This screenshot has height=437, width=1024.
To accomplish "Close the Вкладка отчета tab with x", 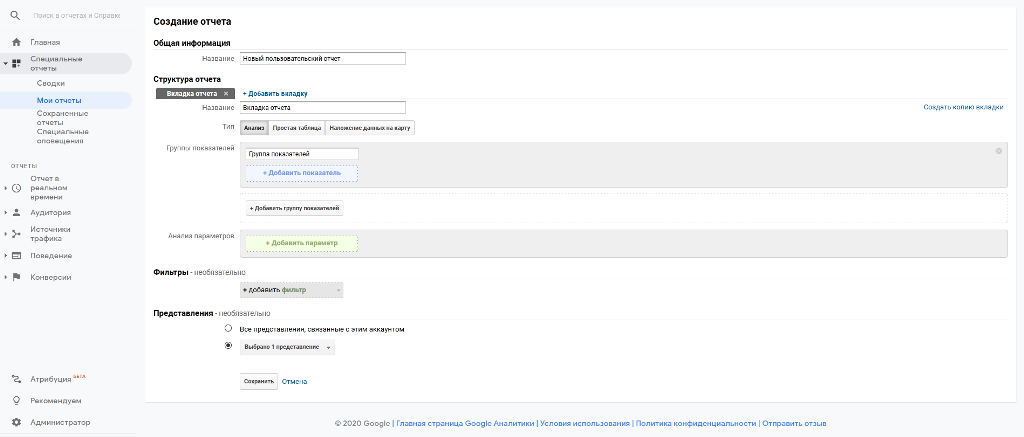I will point(225,93).
